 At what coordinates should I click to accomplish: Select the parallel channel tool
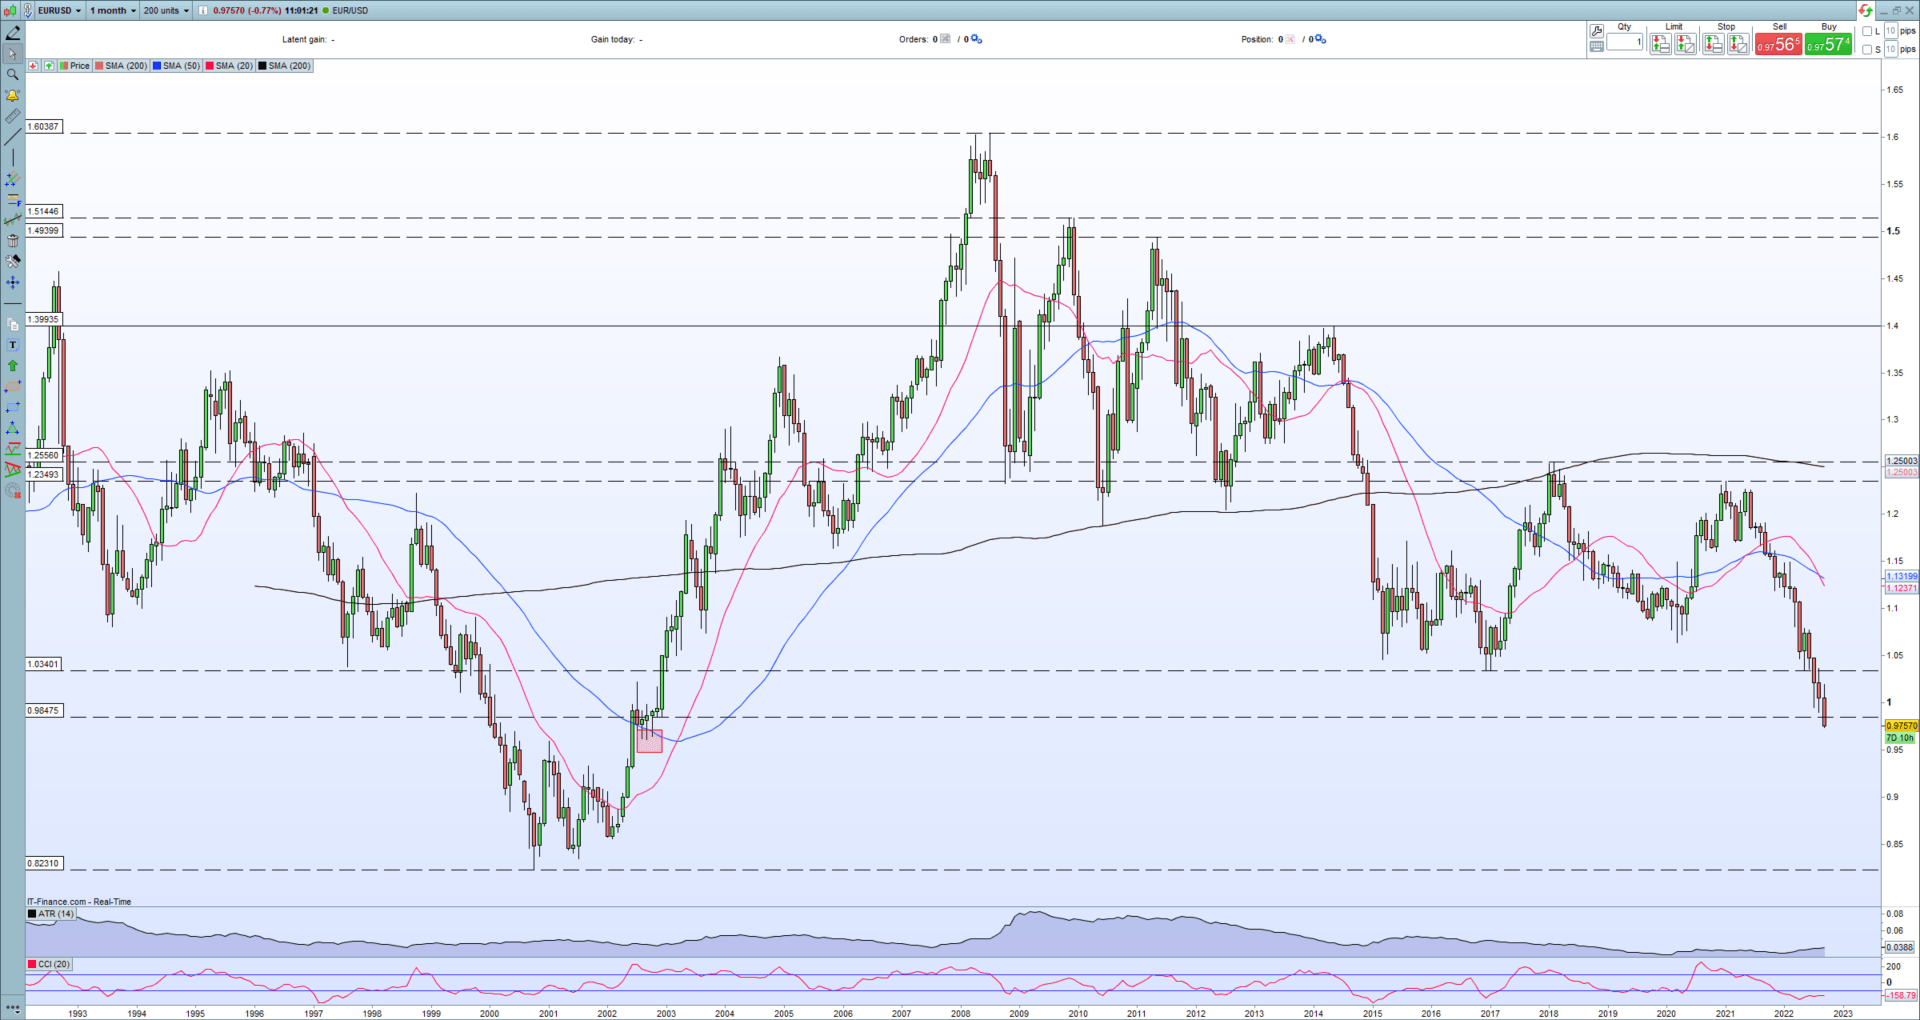(x=13, y=179)
